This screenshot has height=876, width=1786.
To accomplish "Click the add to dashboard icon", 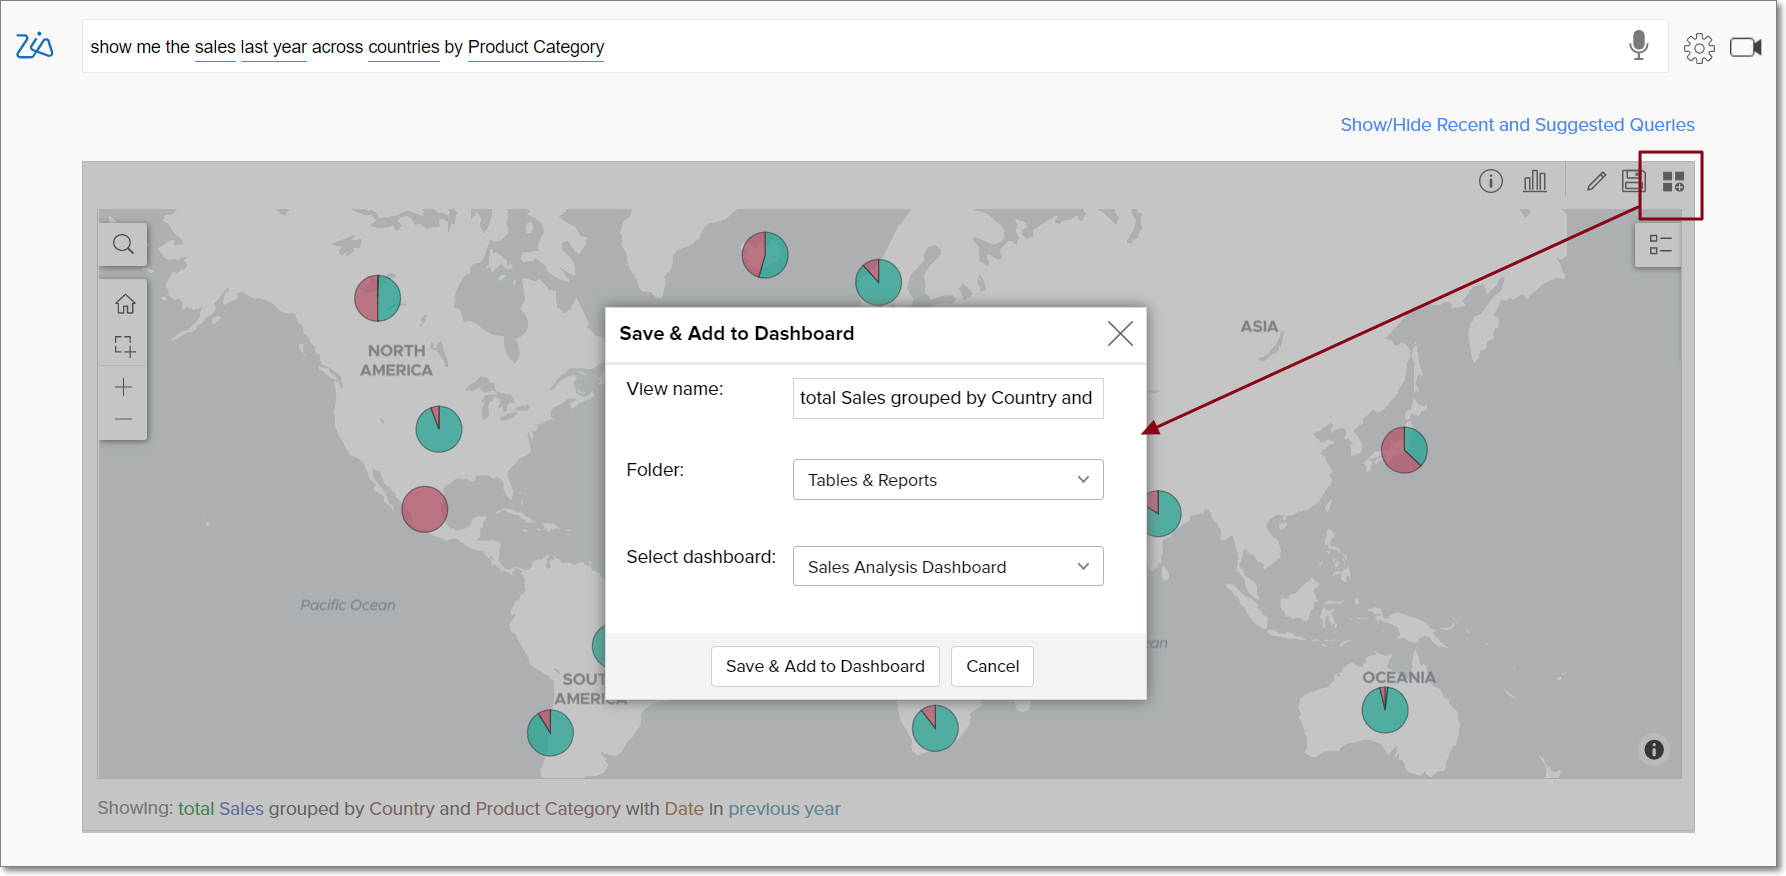I will click(1673, 182).
